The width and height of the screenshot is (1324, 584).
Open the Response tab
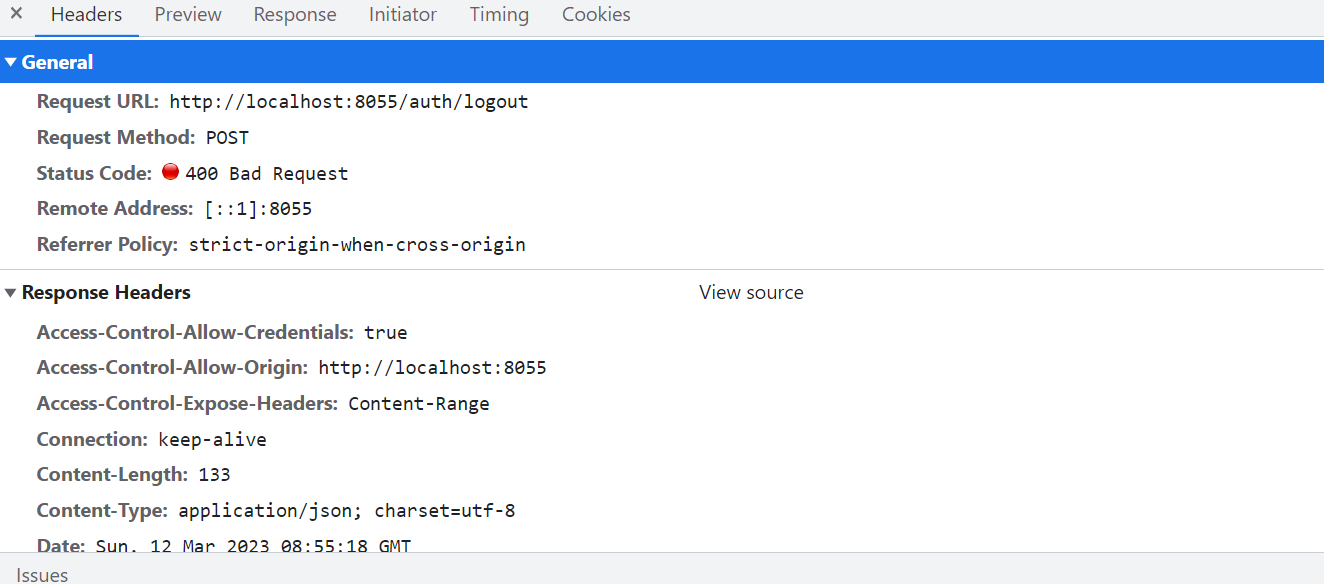click(294, 14)
